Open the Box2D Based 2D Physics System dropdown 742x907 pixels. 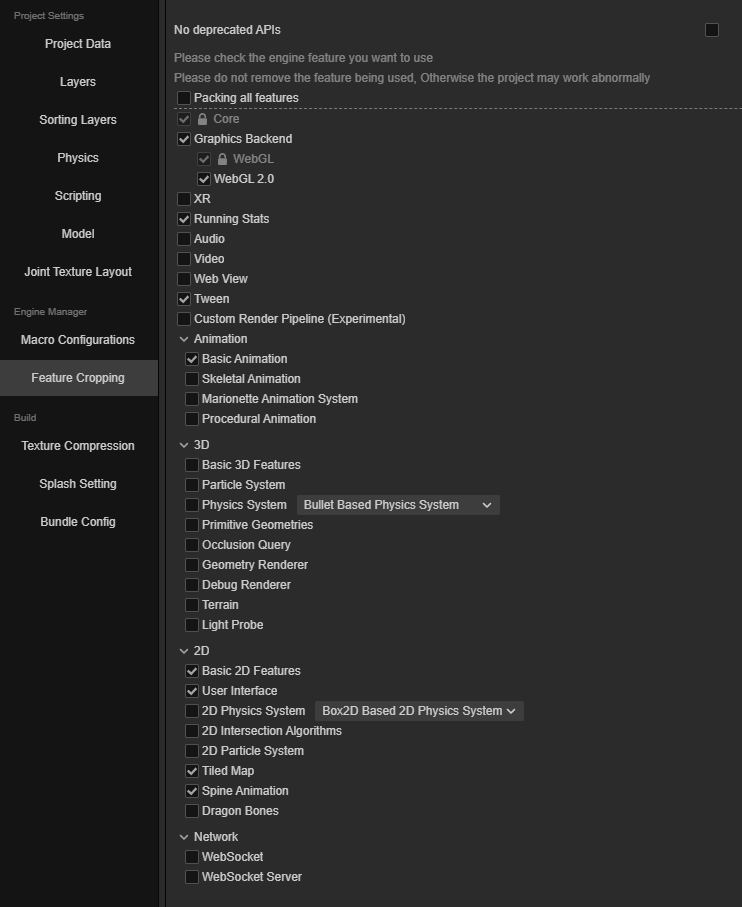(x=418, y=710)
